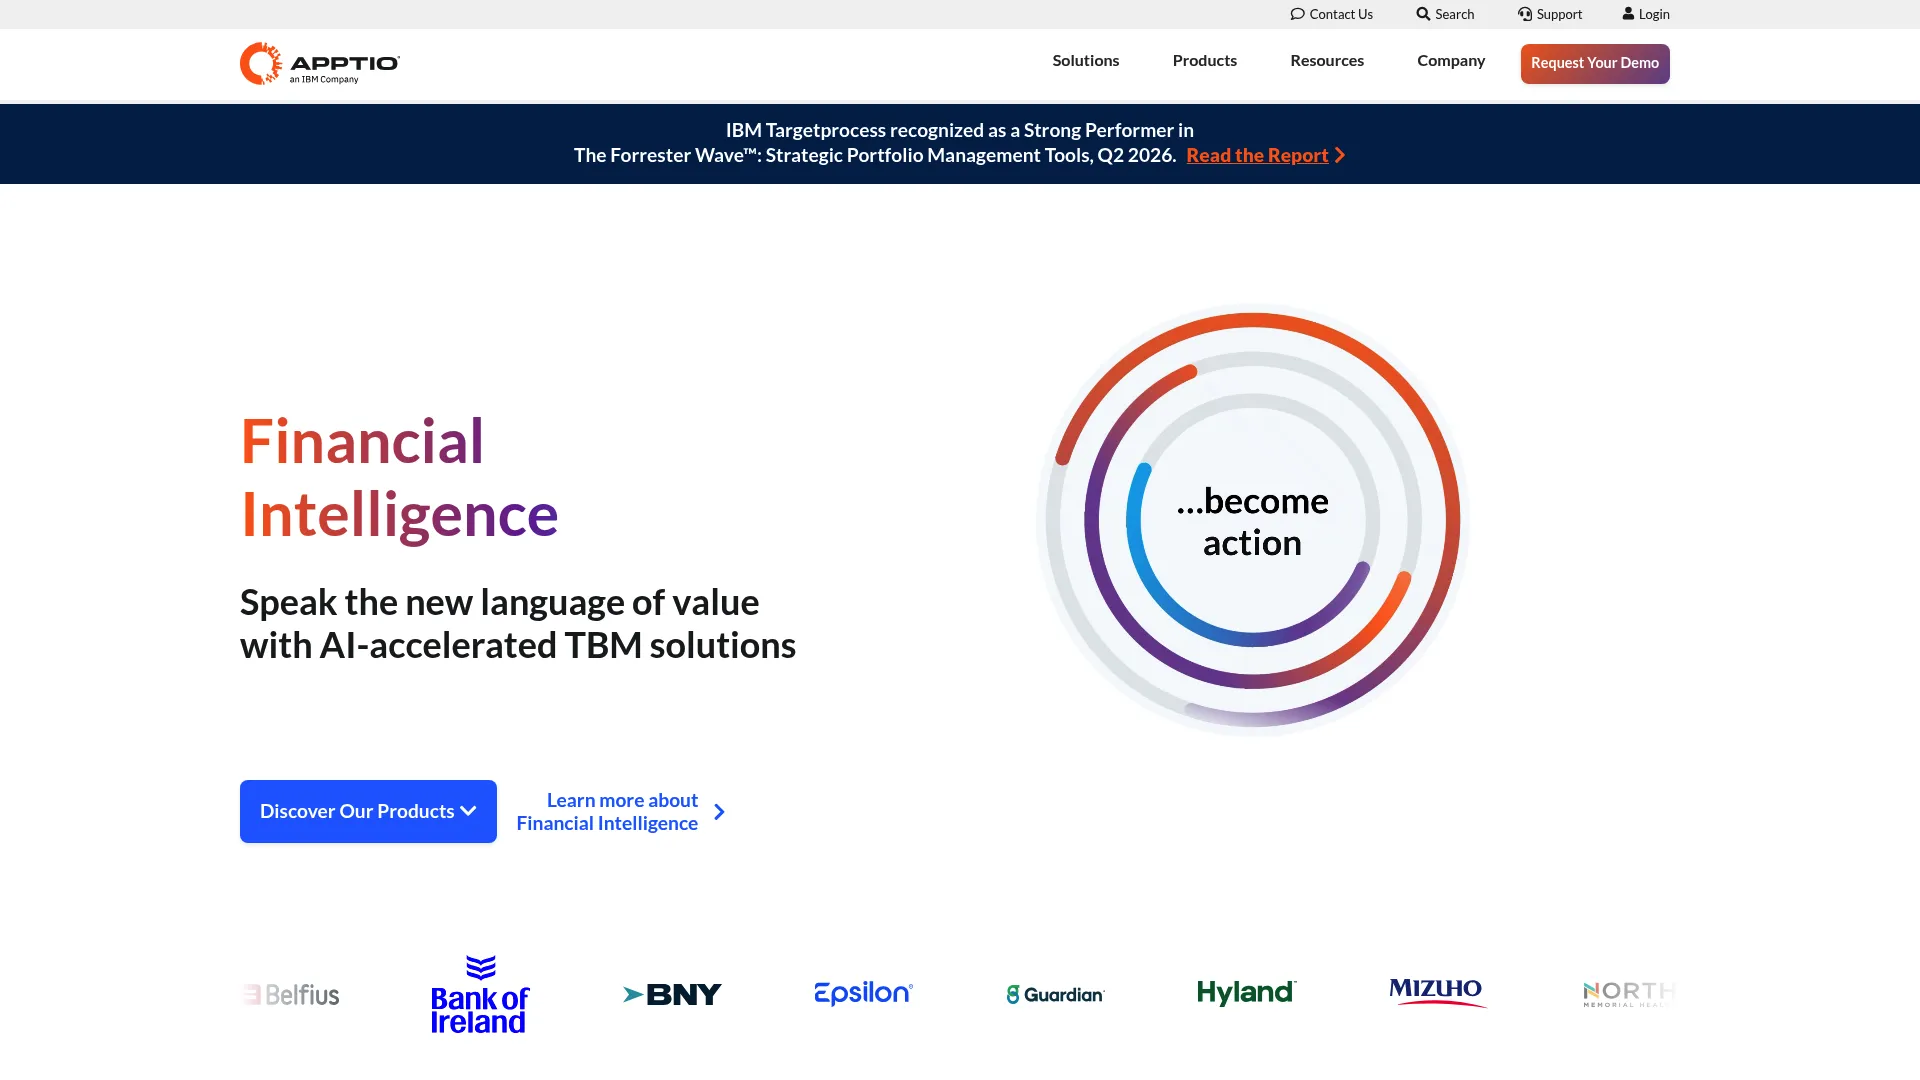Click the Login person icon
This screenshot has width=1920, height=1080.
coord(1628,14)
